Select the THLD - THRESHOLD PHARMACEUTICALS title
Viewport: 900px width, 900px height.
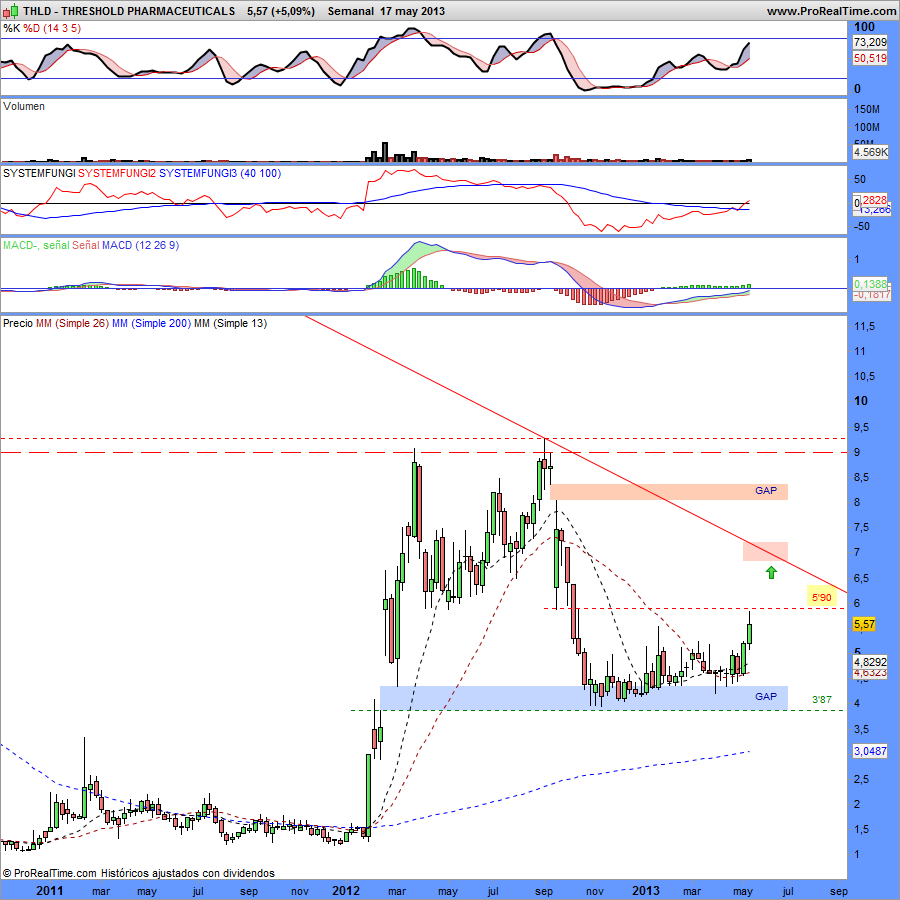tap(129, 11)
